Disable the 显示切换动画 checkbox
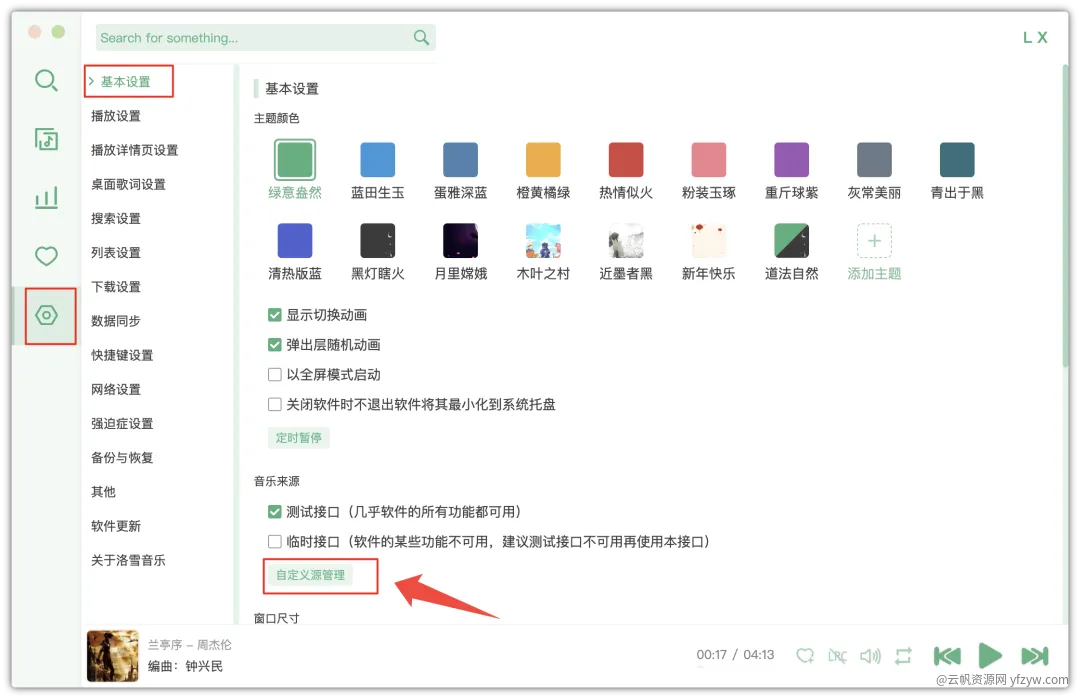This screenshot has width=1080, height=699. [275, 315]
